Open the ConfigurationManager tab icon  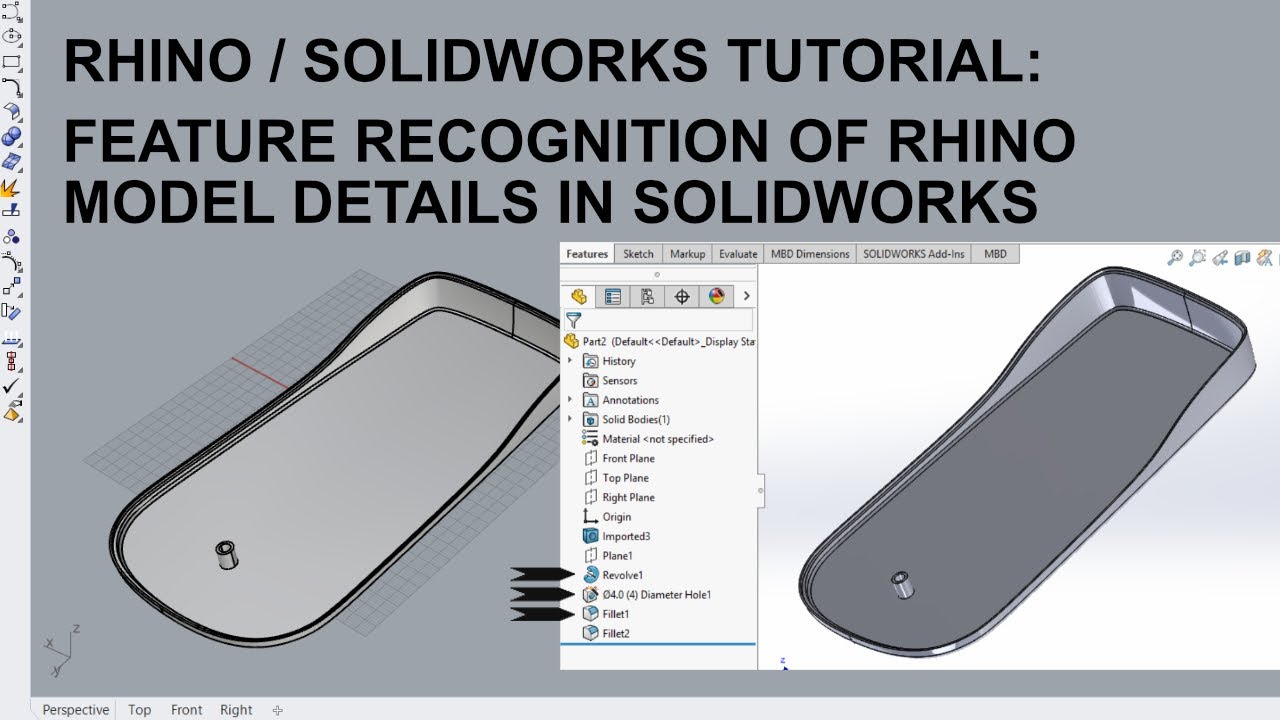tap(648, 296)
